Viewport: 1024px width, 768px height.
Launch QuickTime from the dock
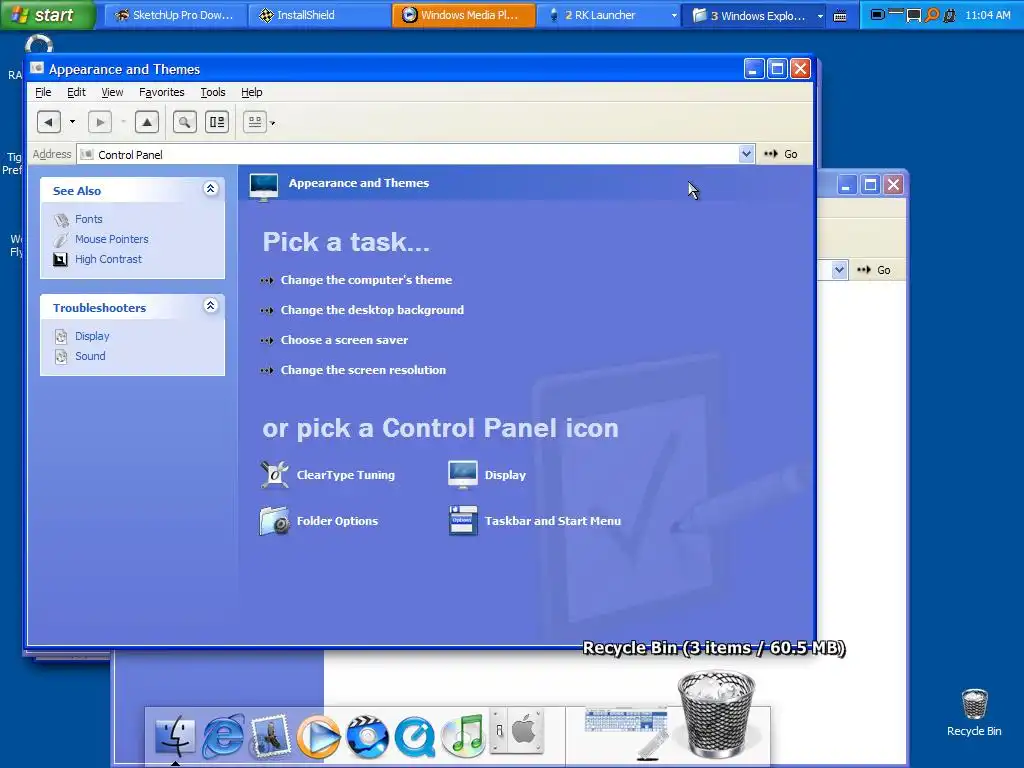(x=415, y=737)
